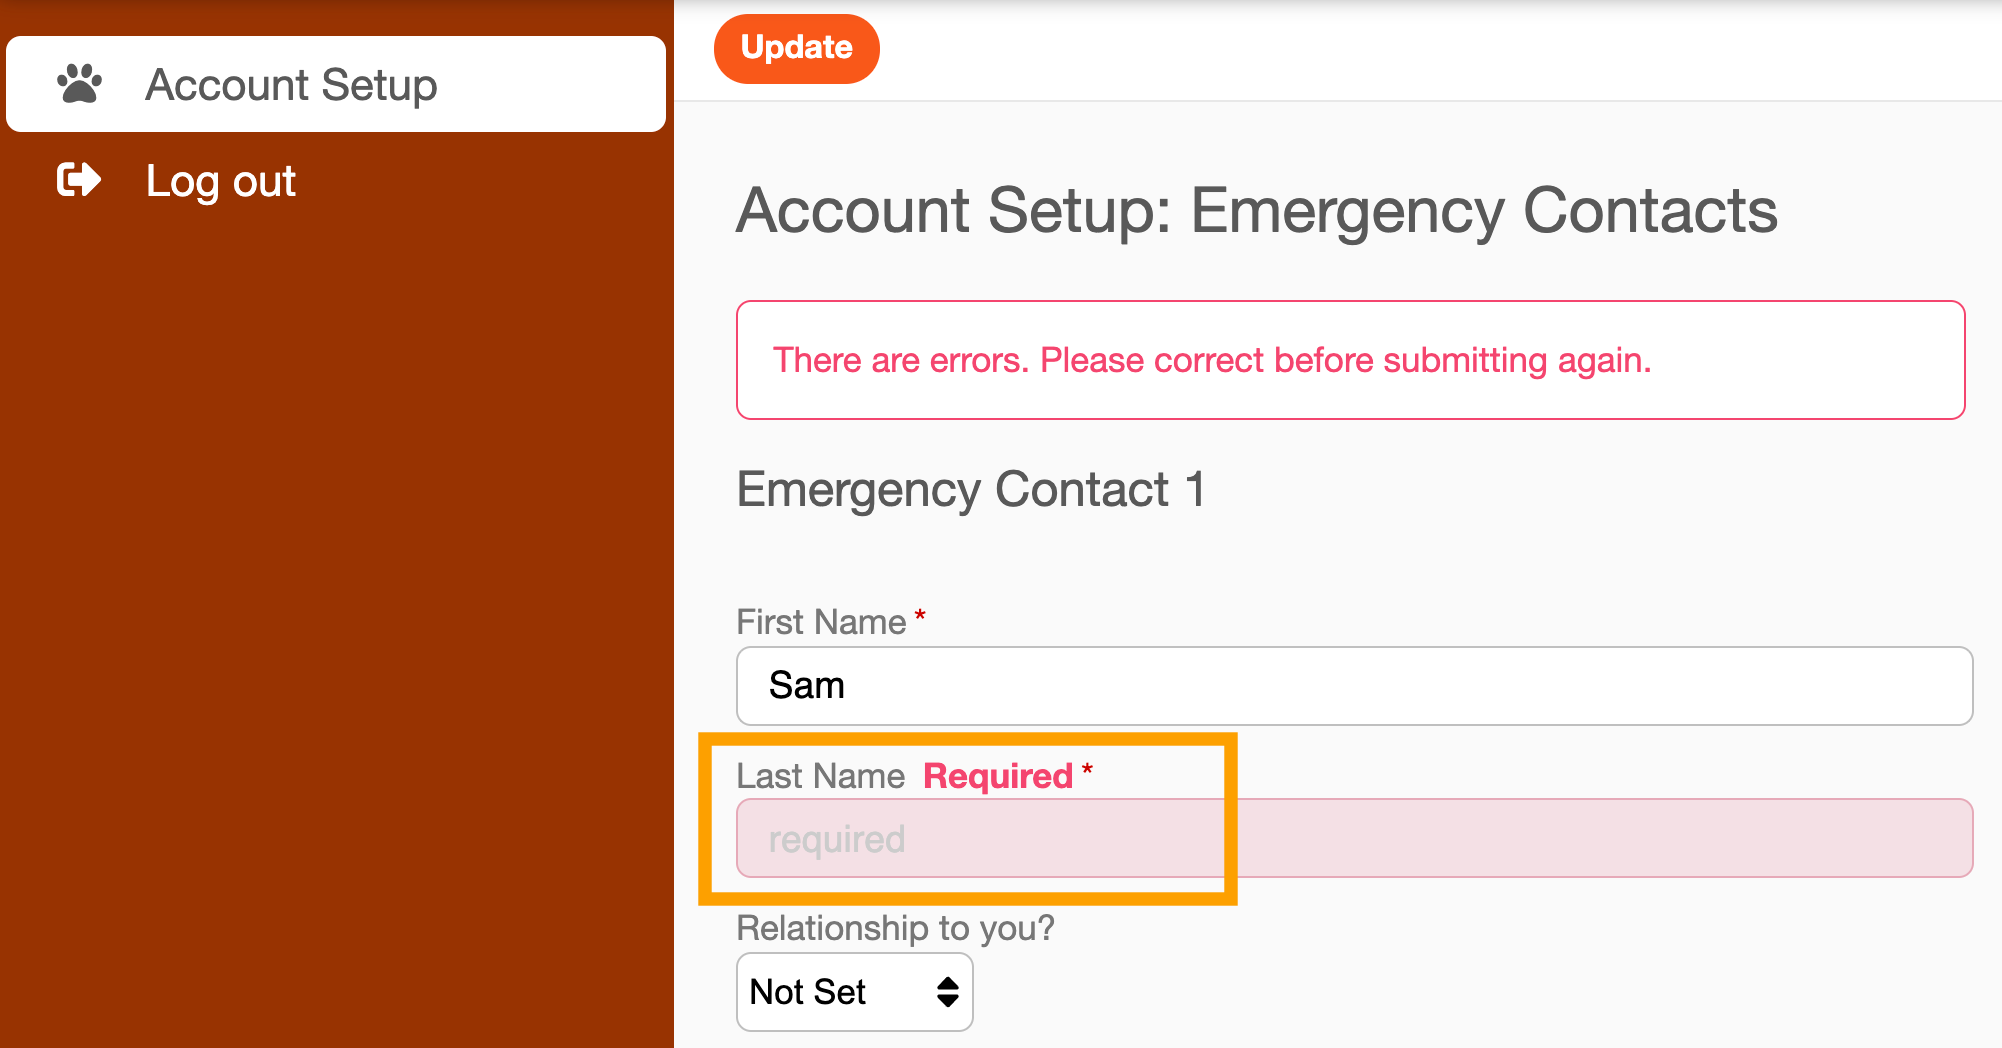The height and width of the screenshot is (1048, 2002).
Task: Click the Relationship to you? label
Action: pyautogui.click(x=895, y=928)
